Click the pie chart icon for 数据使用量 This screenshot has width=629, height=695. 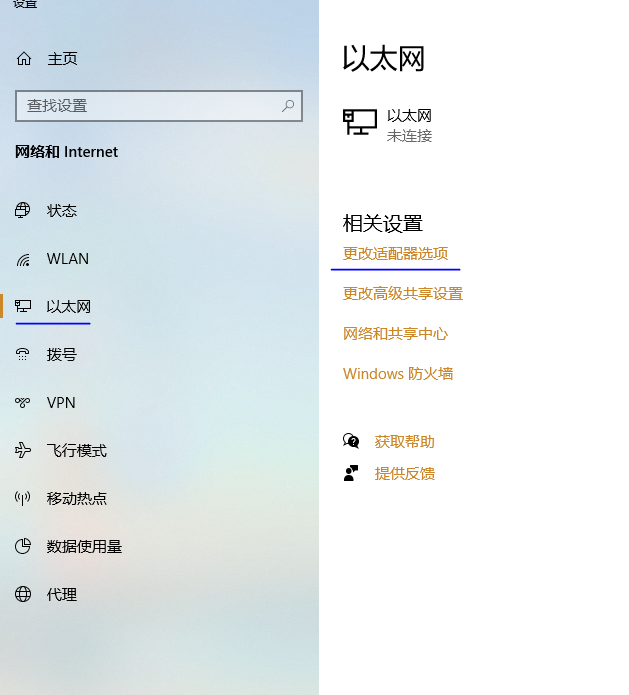click(23, 546)
